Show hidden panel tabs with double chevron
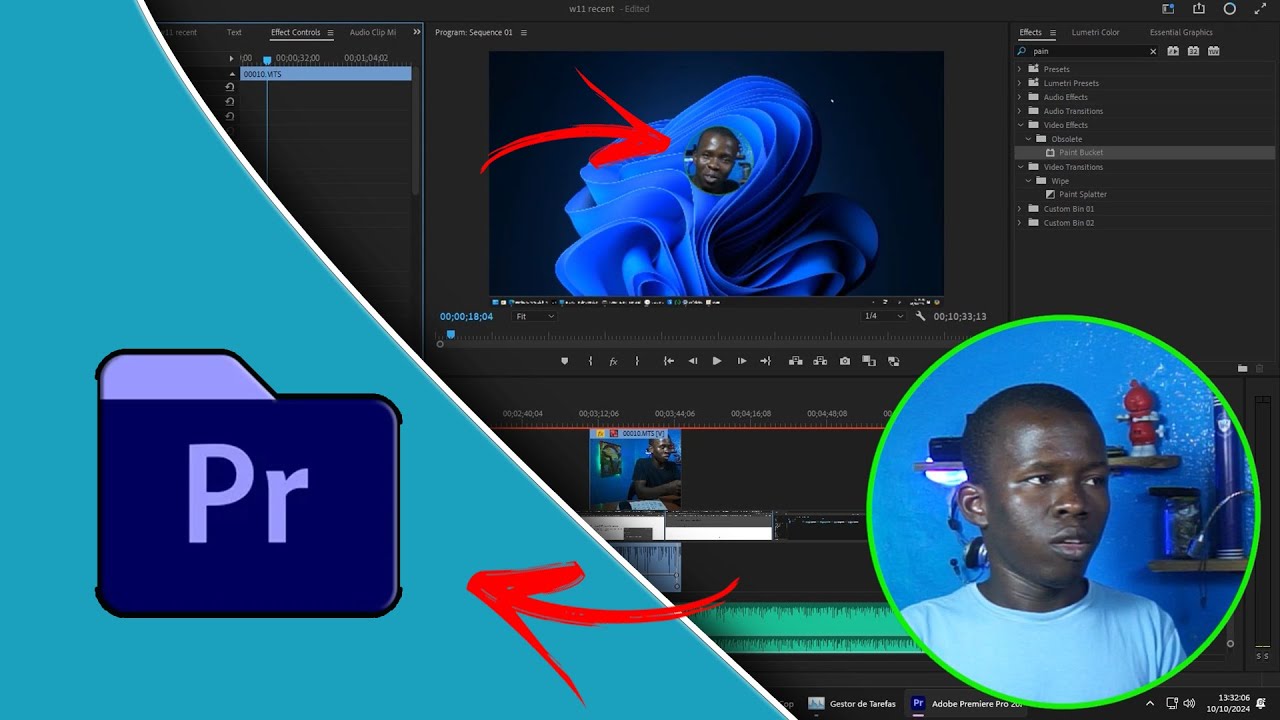 [417, 32]
